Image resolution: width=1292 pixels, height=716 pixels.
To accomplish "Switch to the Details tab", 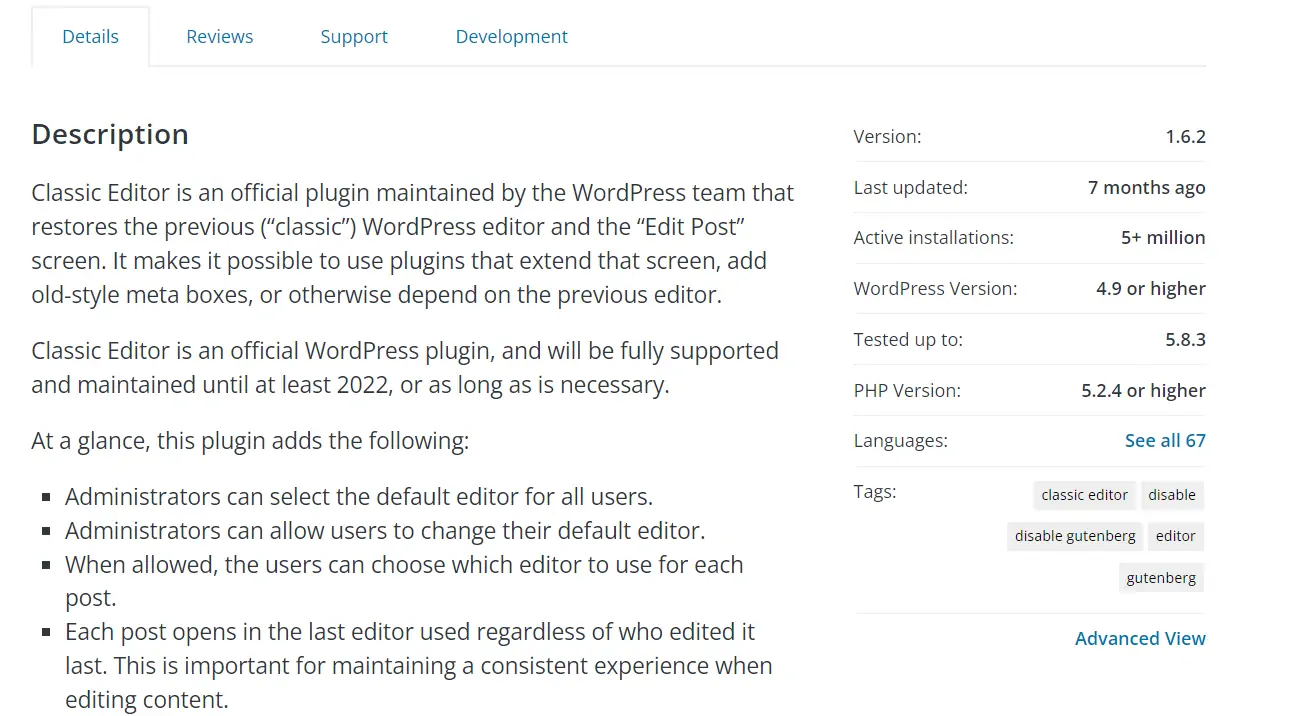I will tap(90, 37).
